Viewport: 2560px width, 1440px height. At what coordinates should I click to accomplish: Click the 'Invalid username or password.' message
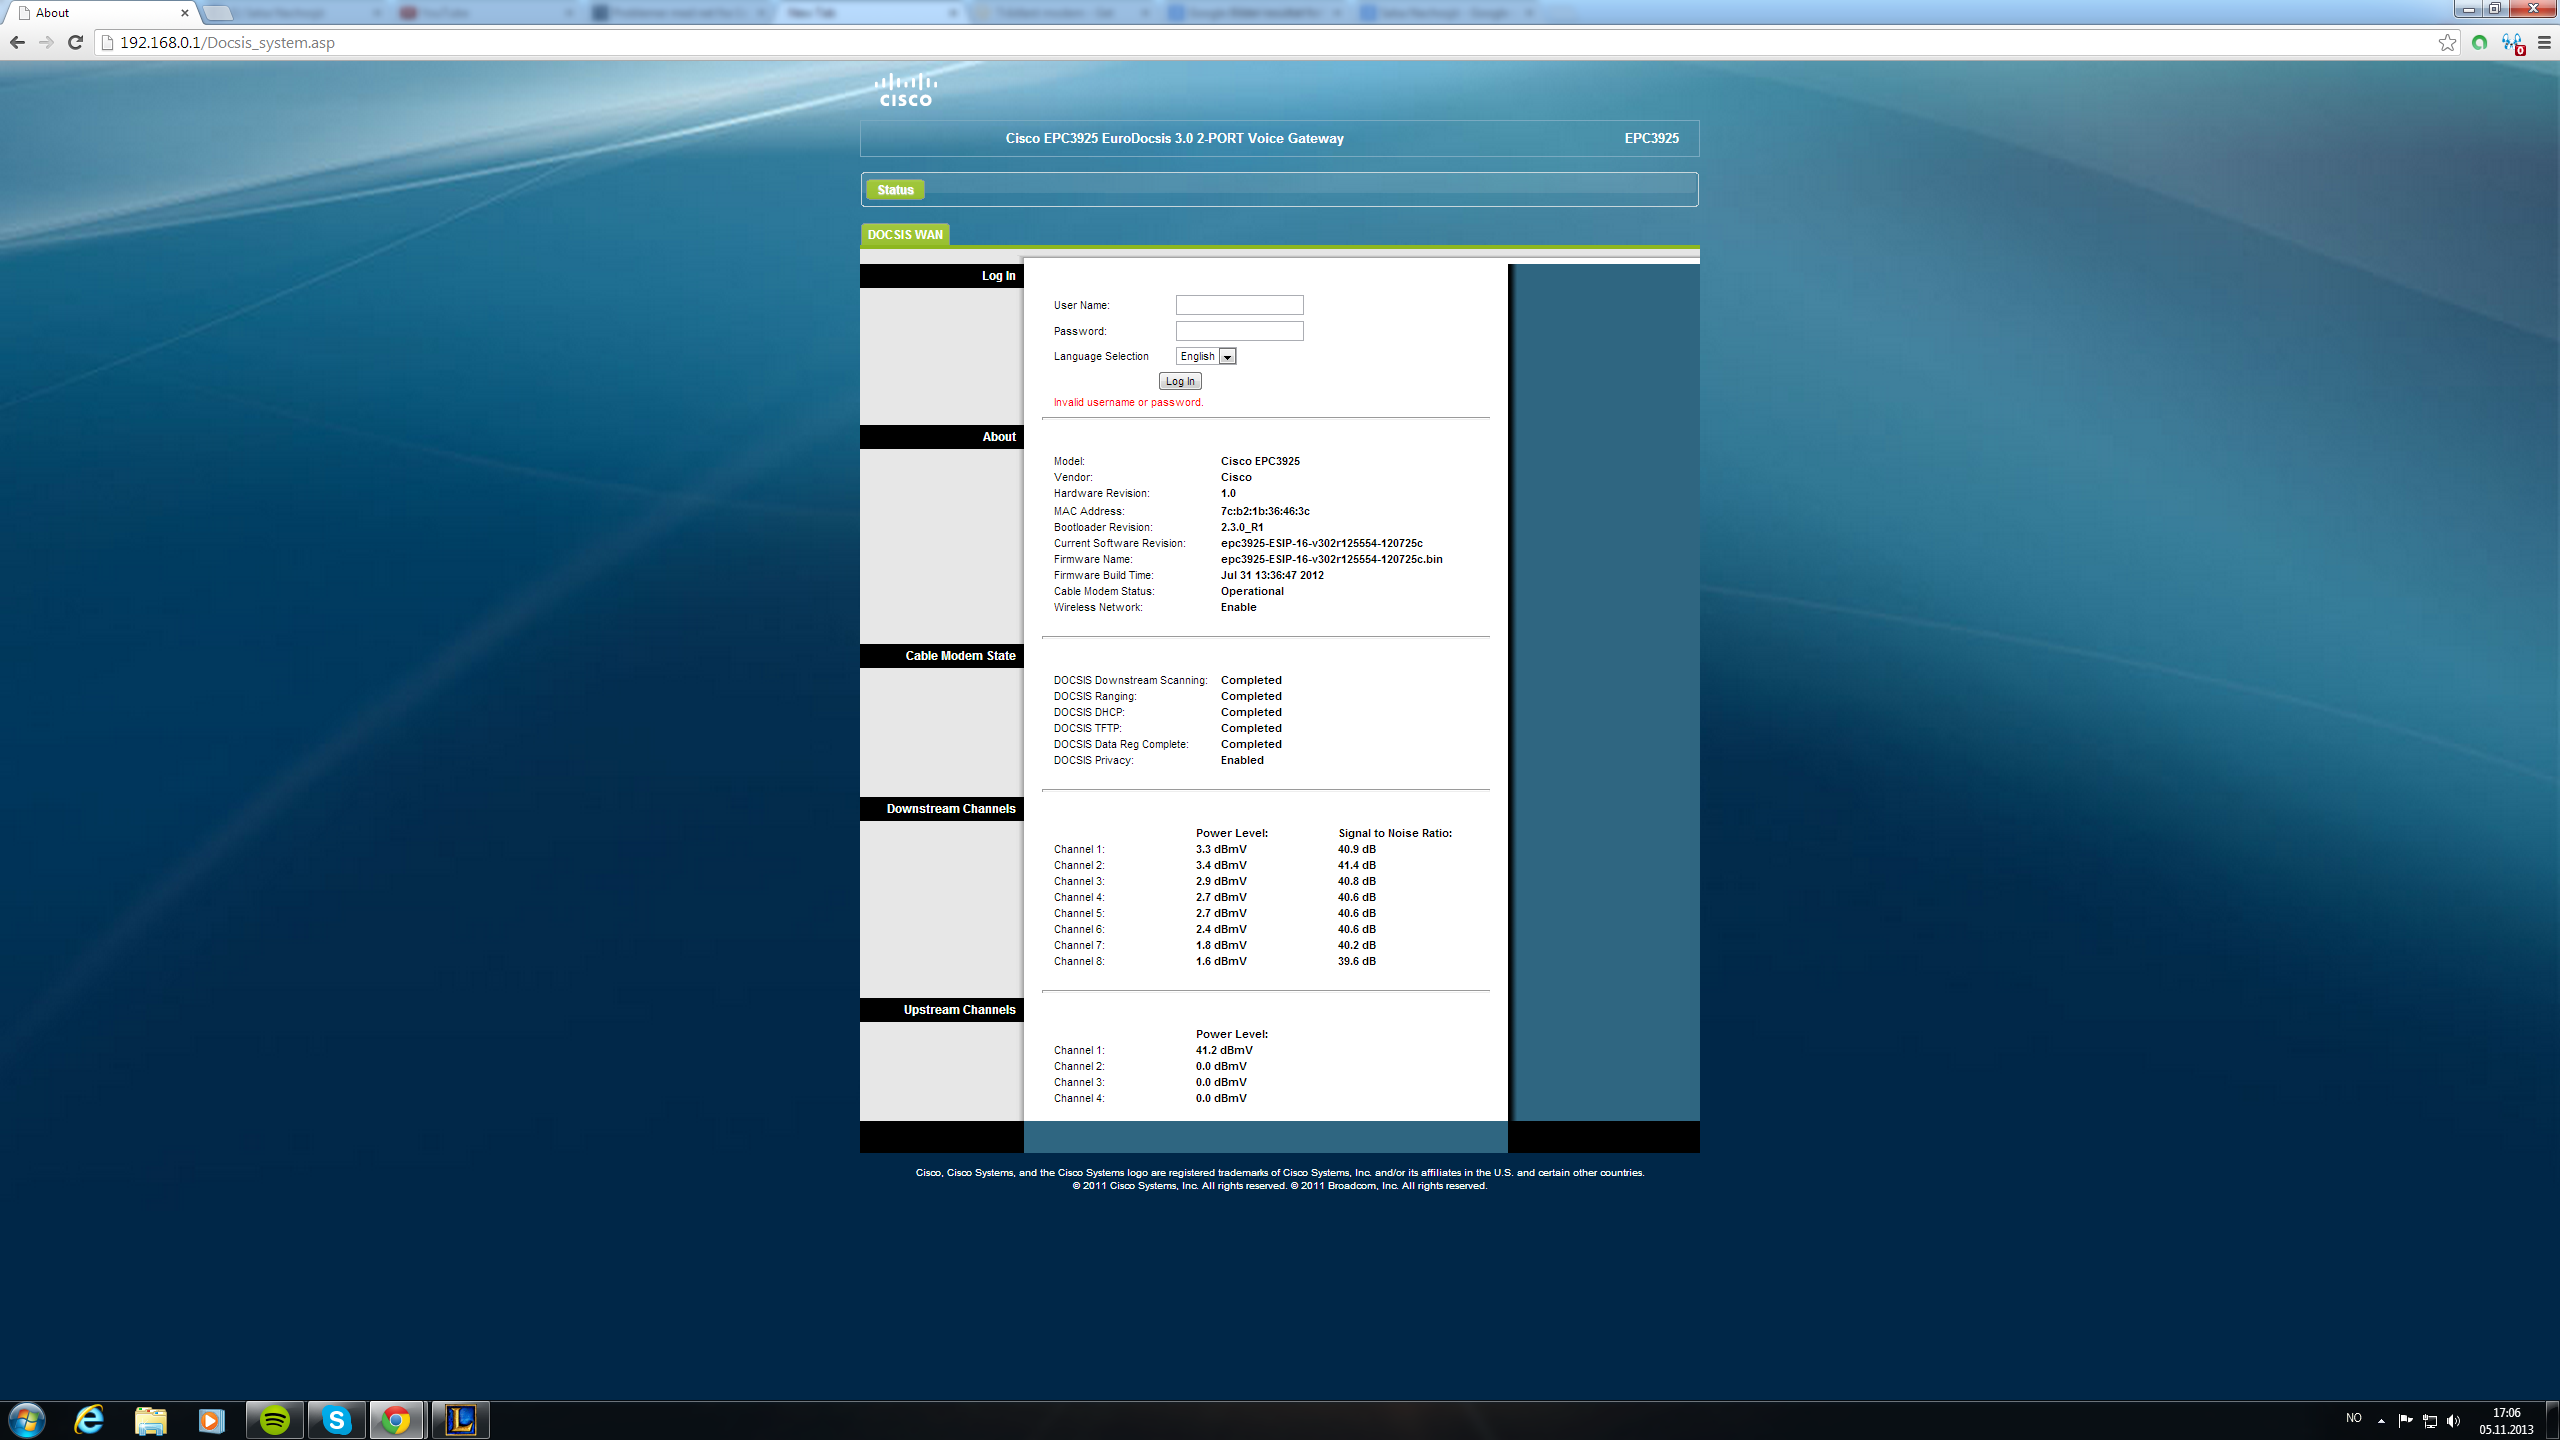[1128, 402]
